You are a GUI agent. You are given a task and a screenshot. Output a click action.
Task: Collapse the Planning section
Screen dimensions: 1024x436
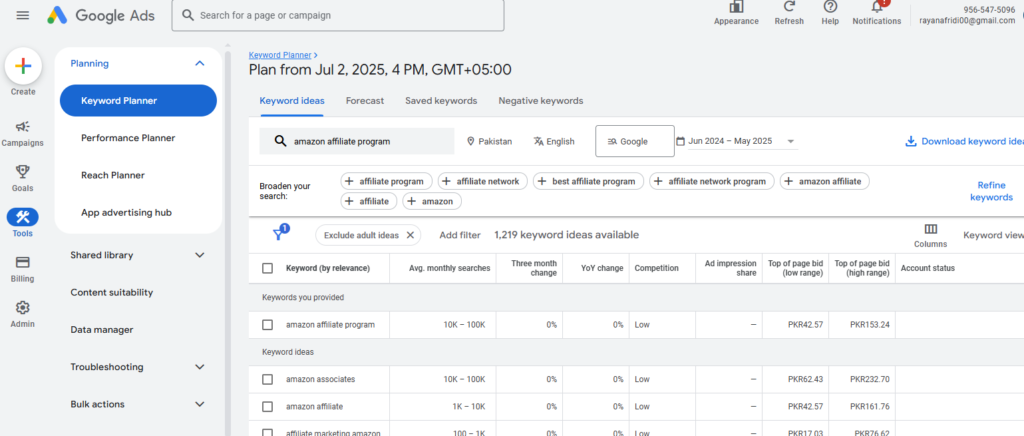pos(199,63)
